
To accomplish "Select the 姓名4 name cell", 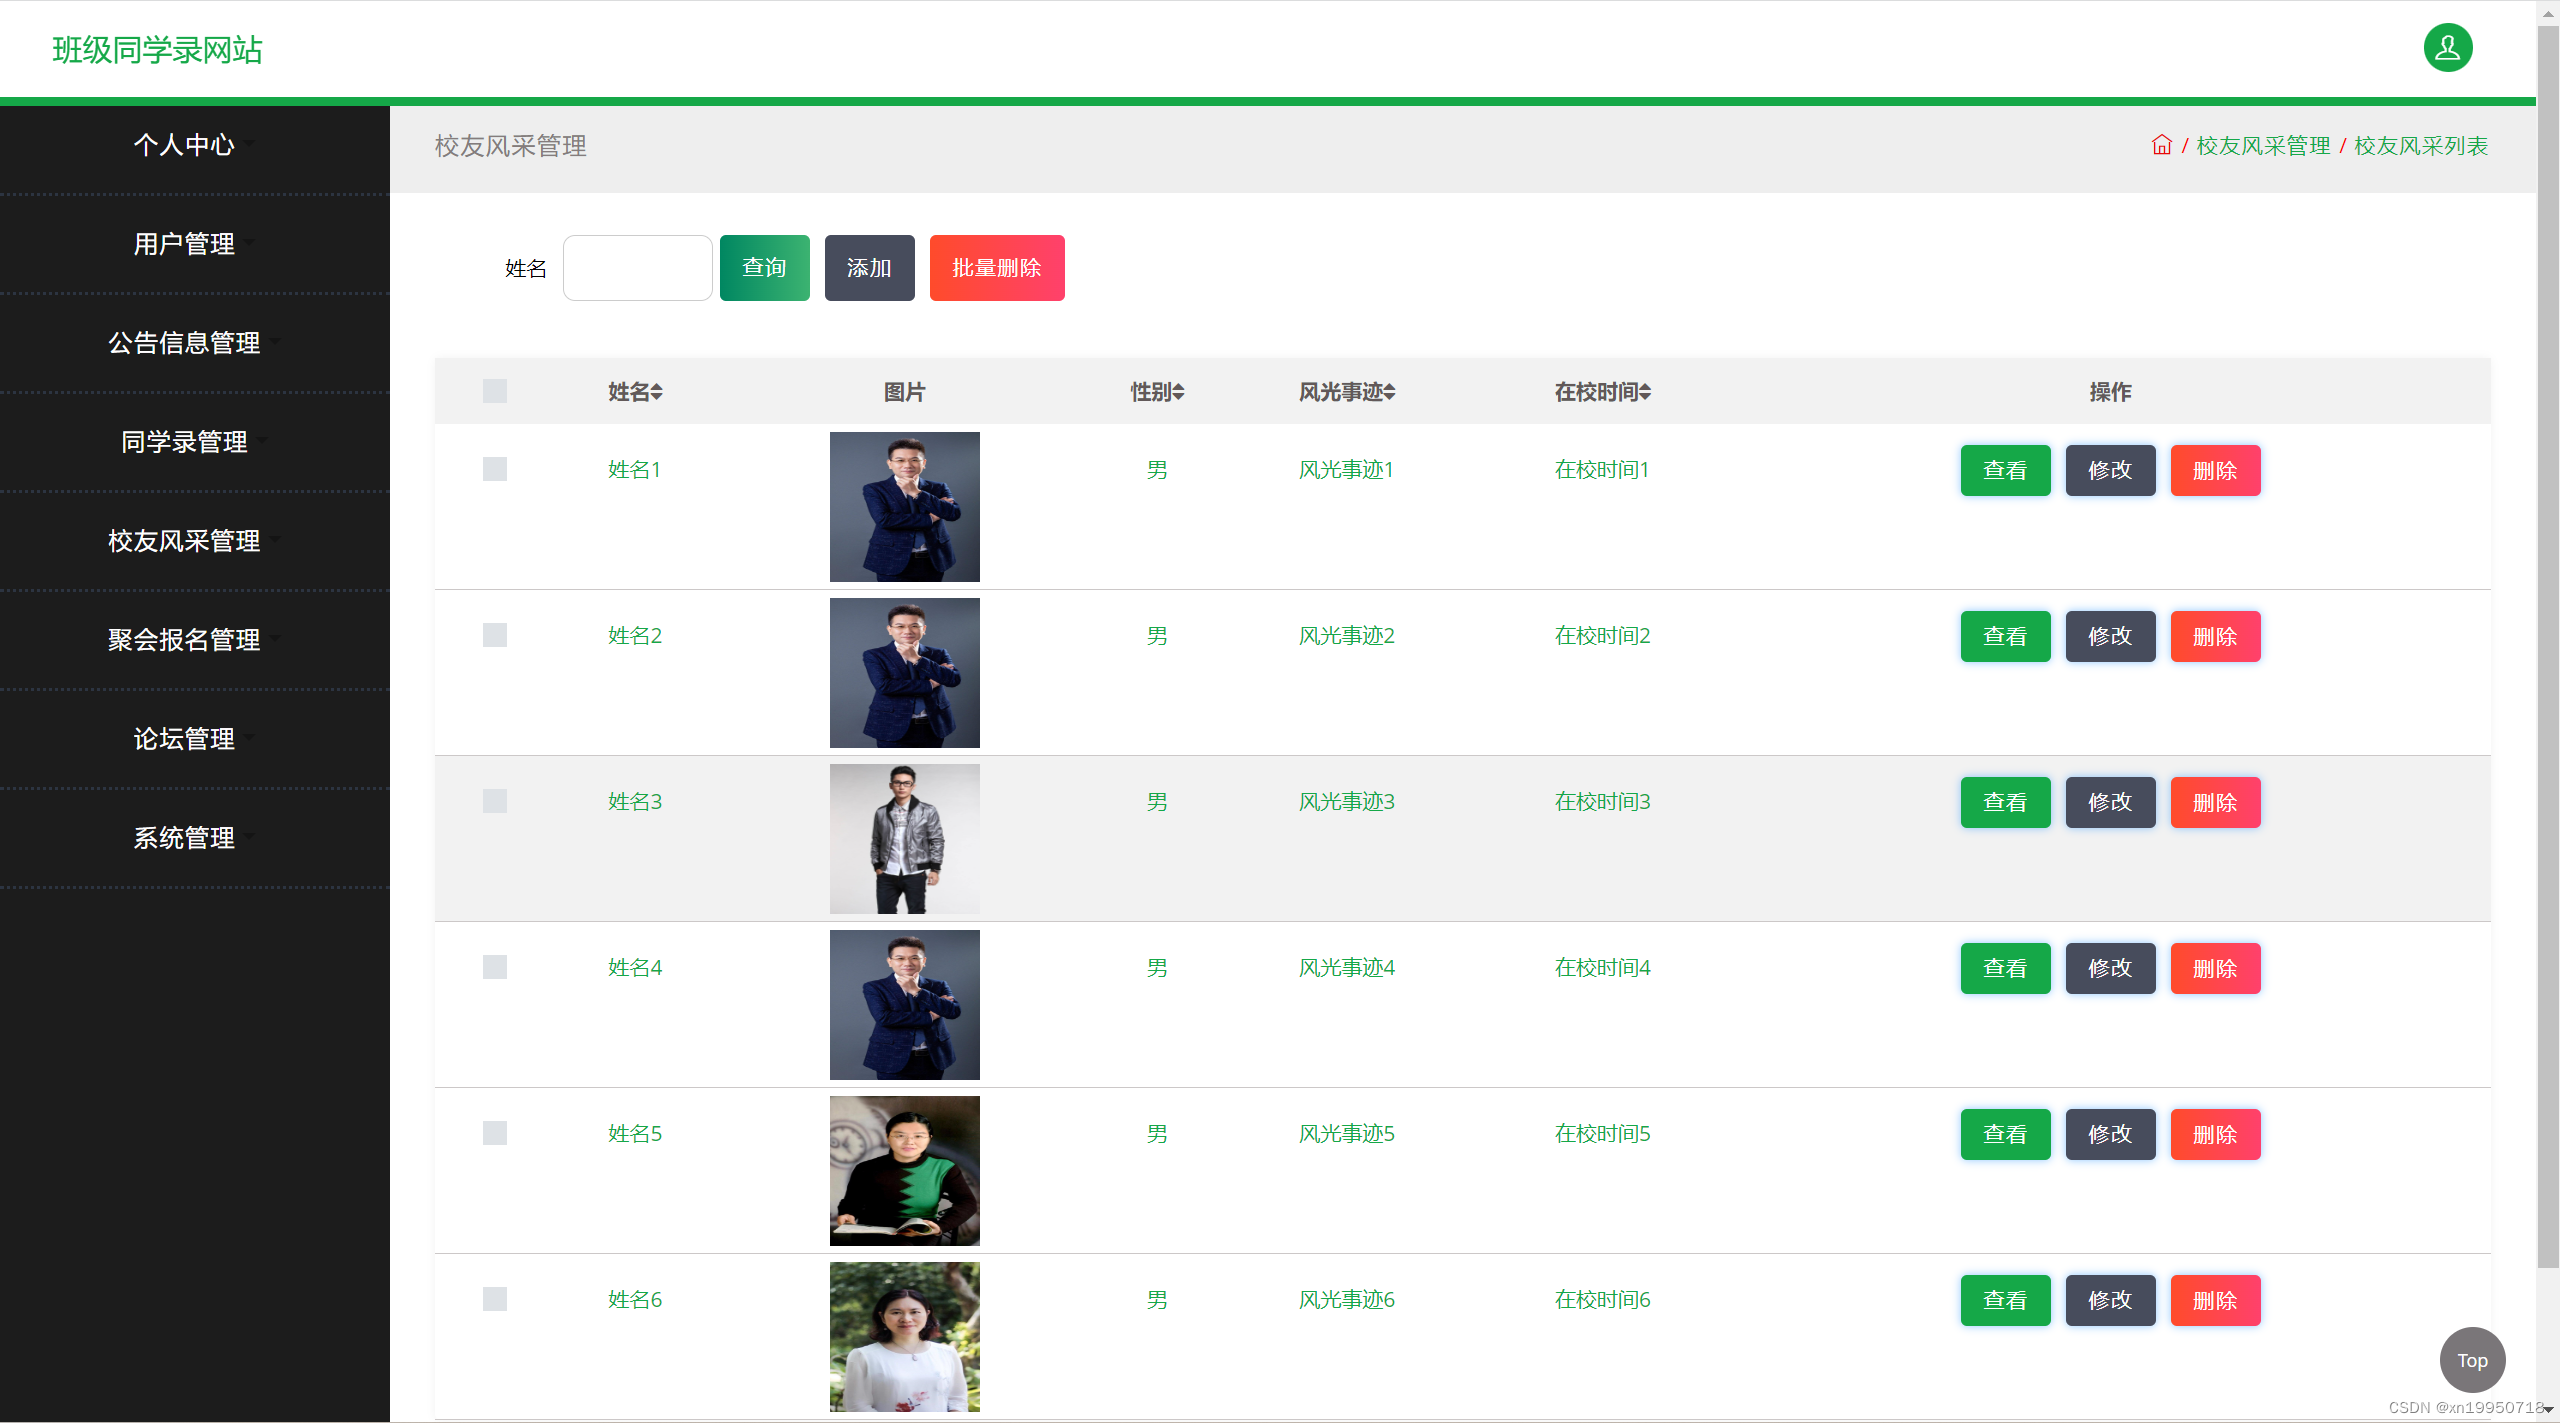I will coord(635,968).
